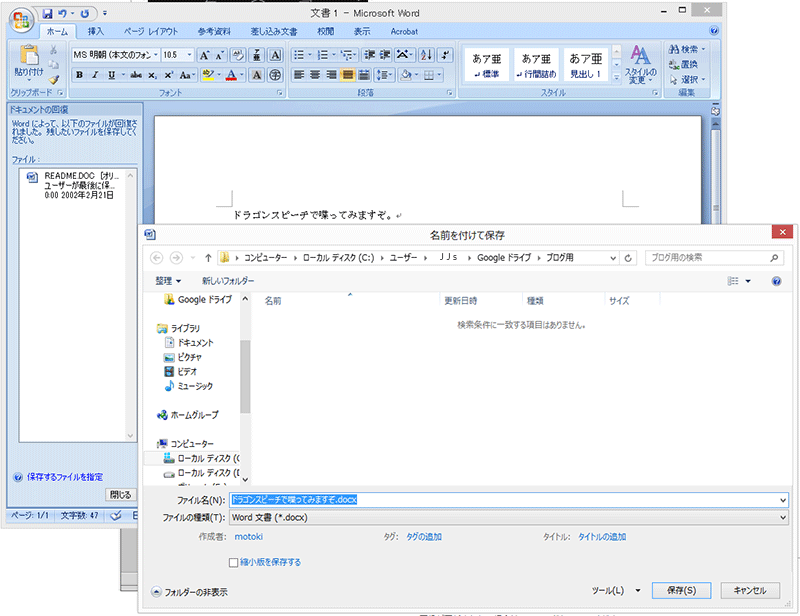Open the Review ribbon tab
The image size is (800, 616).
pos(326,31)
